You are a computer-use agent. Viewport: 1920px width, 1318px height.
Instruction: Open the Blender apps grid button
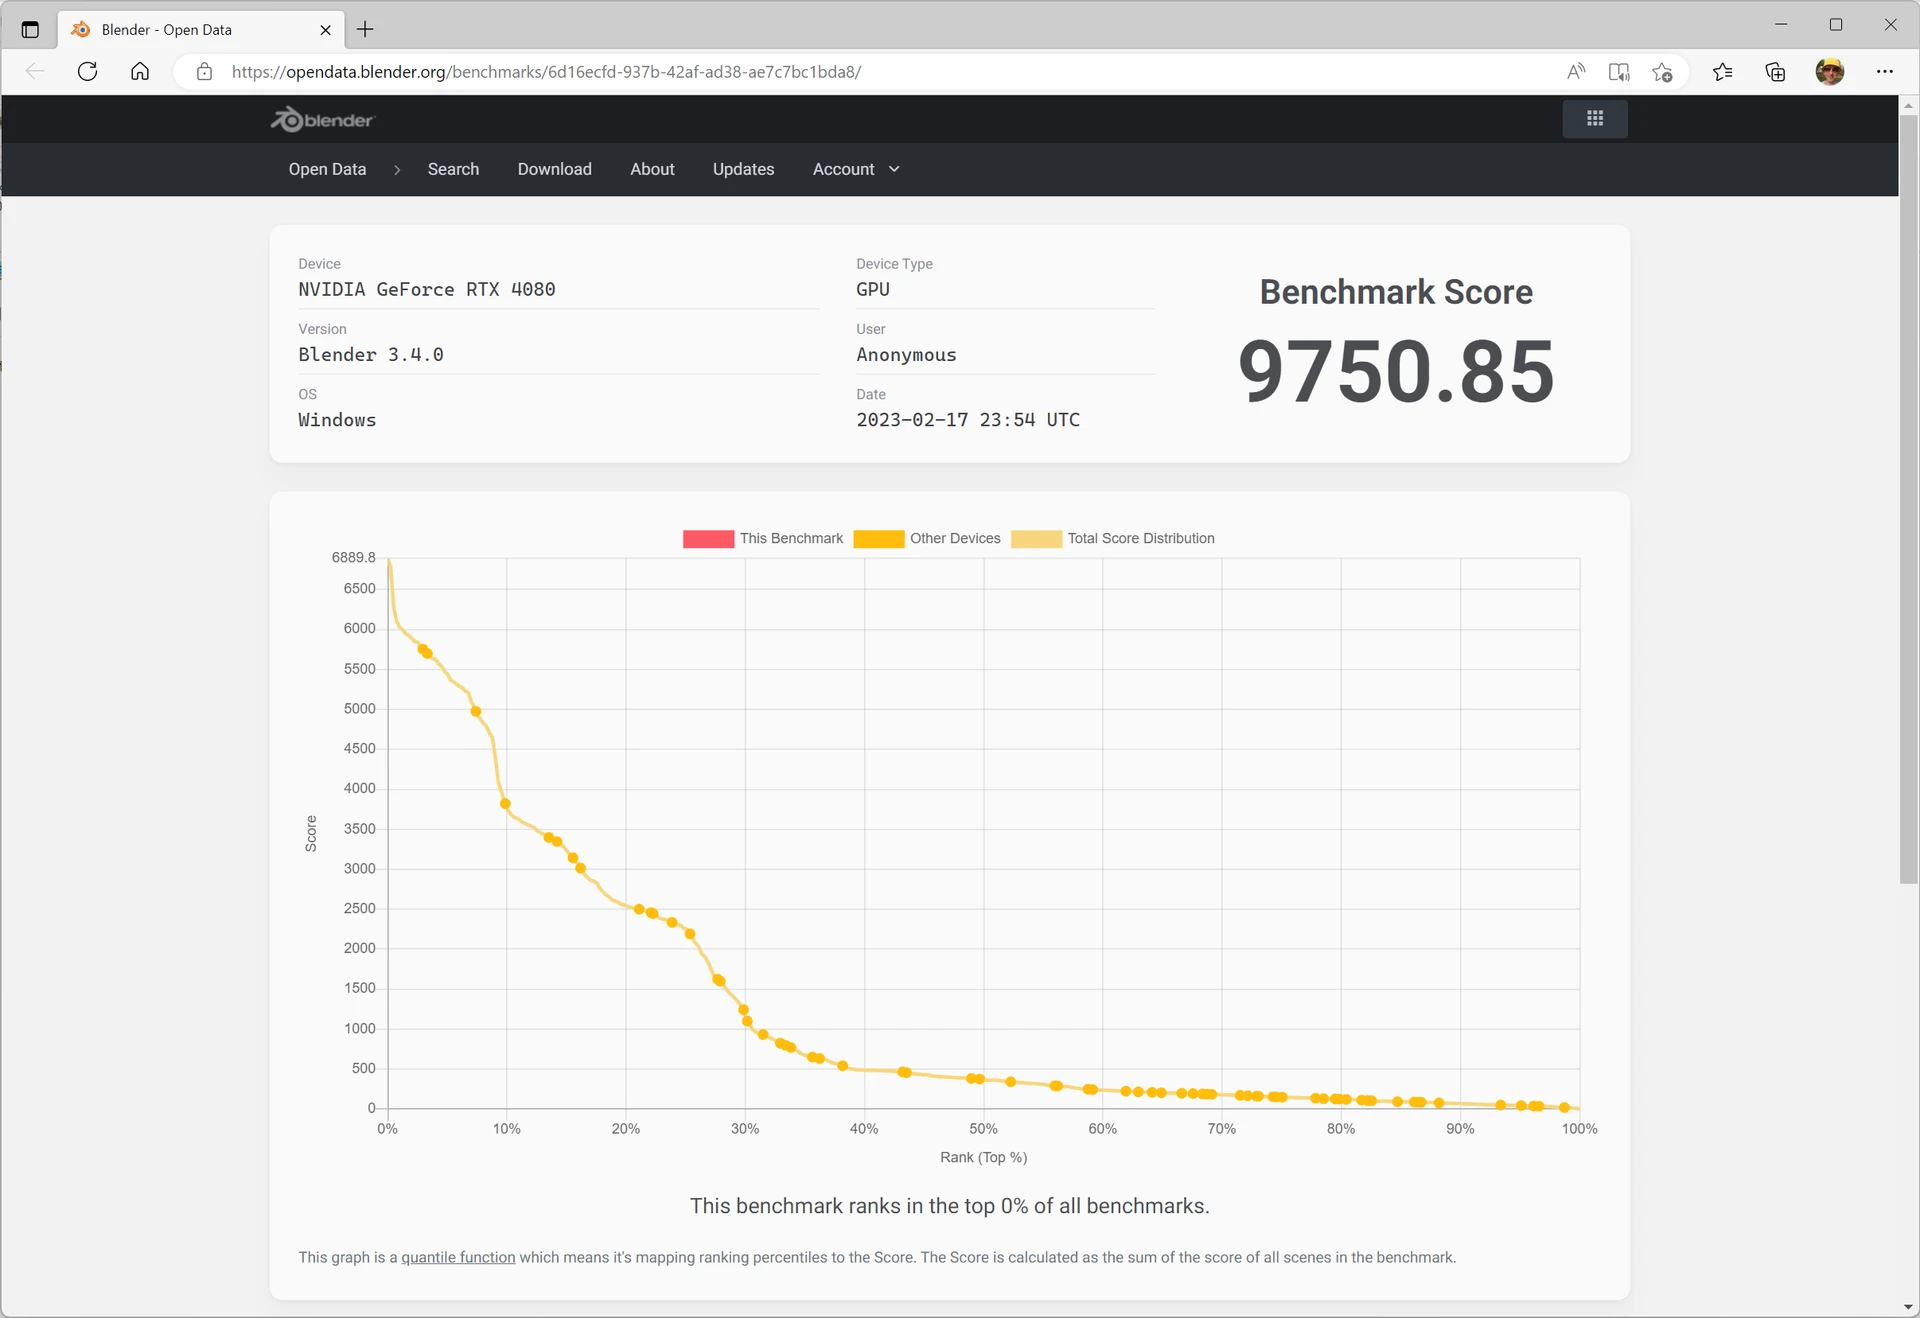coord(1595,119)
